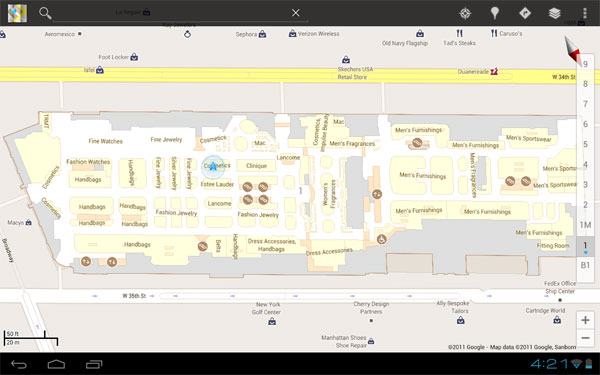Image resolution: width=600 pixels, height=375 pixels.
Task: Tap the search magnifier icon
Action: coord(45,13)
